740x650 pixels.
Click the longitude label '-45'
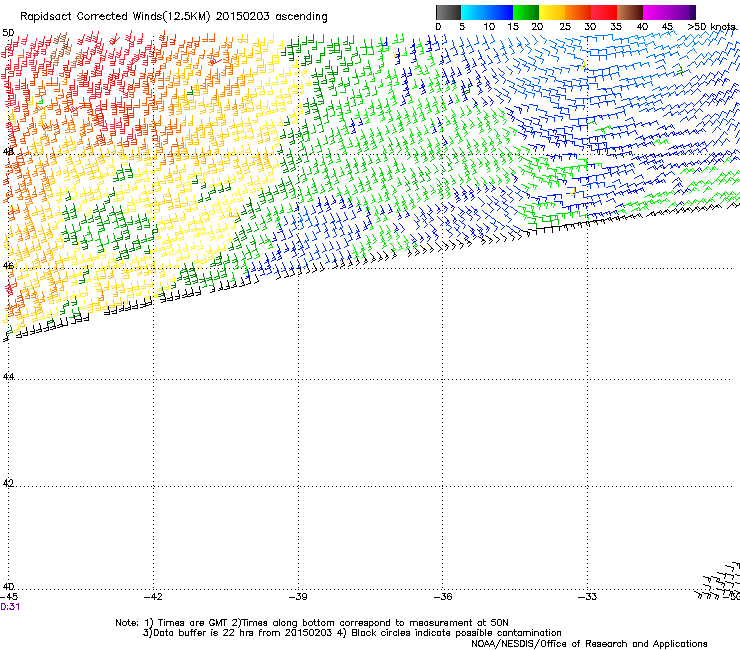tap(9, 597)
